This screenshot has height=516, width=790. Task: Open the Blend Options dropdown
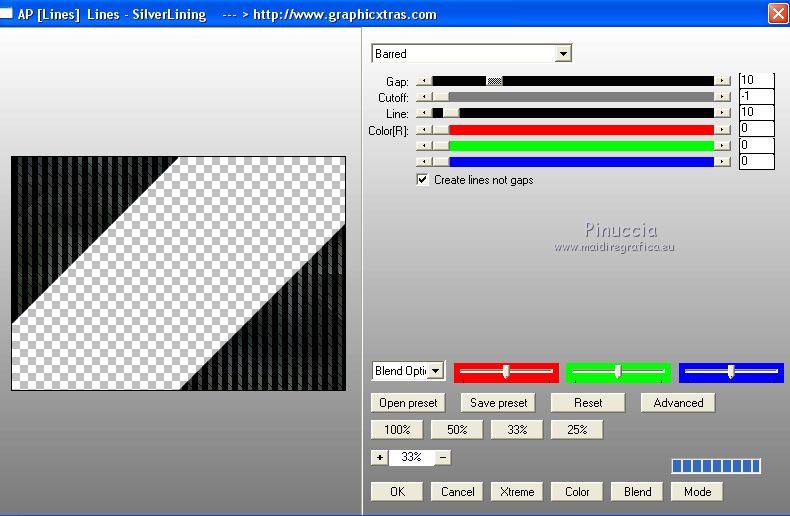(436, 371)
